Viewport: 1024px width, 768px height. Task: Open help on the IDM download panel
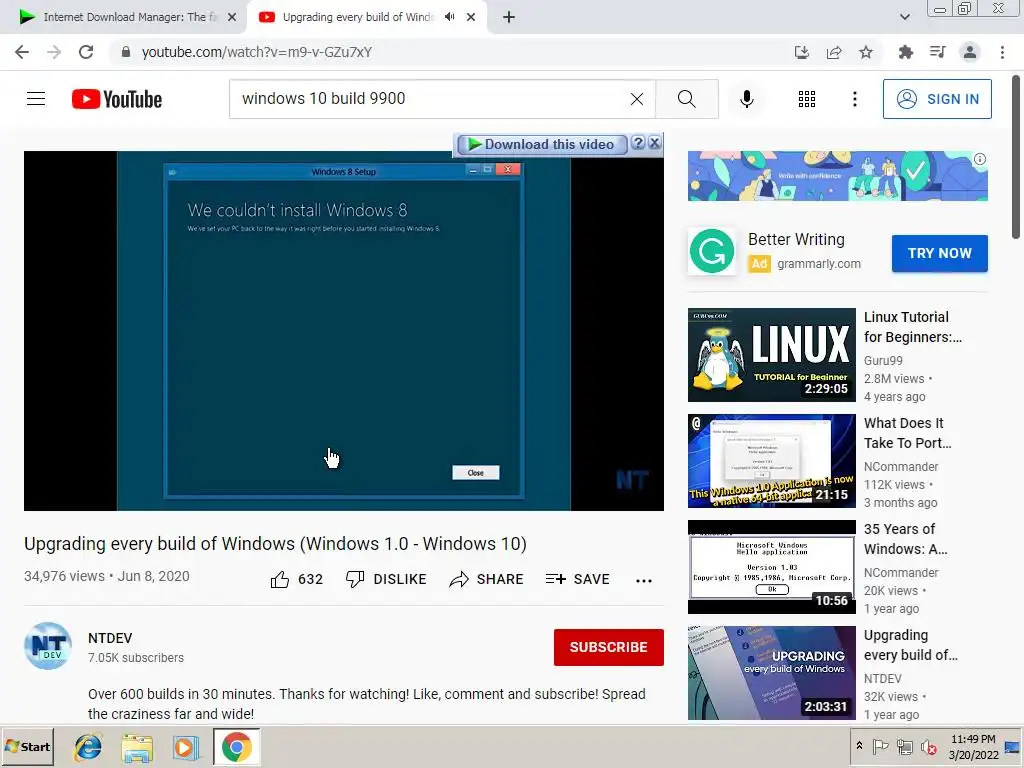[x=639, y=143]
